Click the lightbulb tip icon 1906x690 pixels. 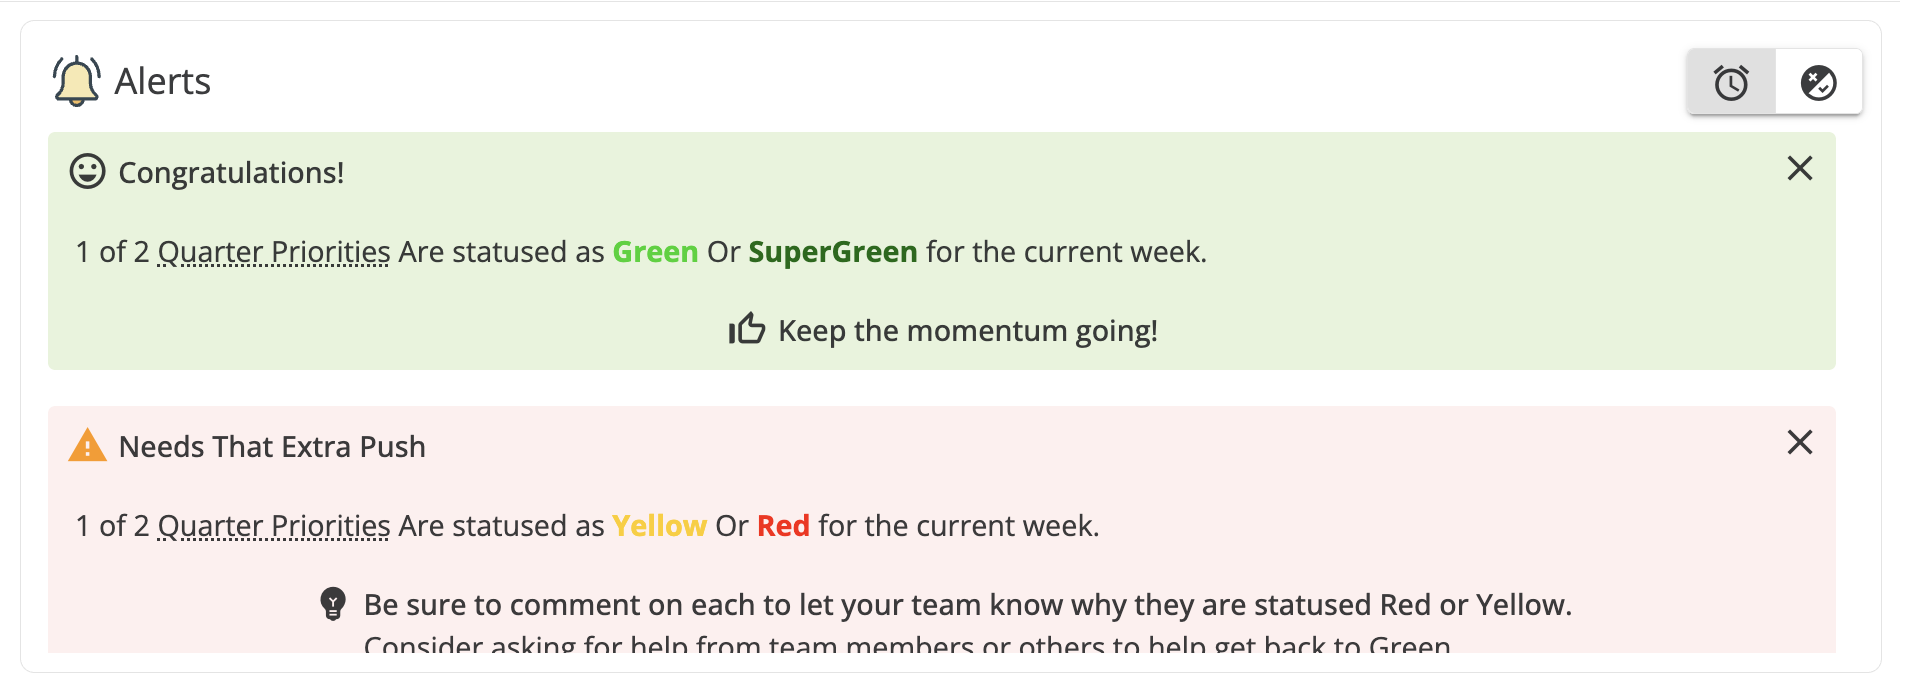[333, 603]
